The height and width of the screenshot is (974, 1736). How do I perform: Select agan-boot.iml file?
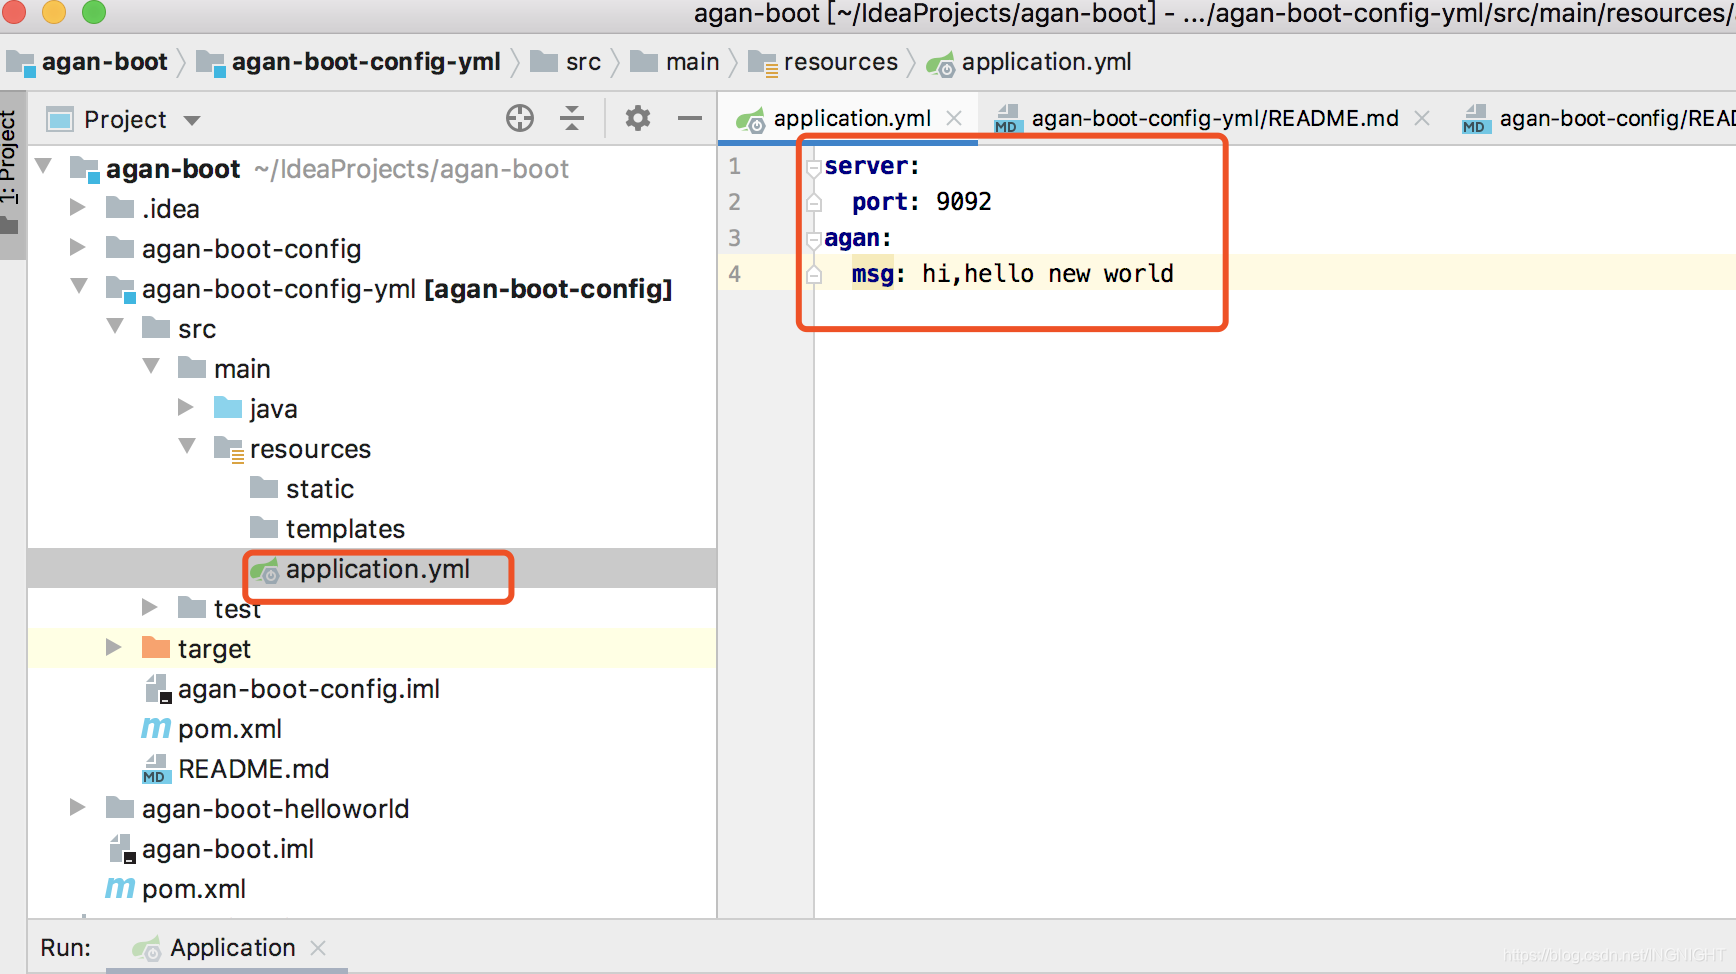coord(227,849)
